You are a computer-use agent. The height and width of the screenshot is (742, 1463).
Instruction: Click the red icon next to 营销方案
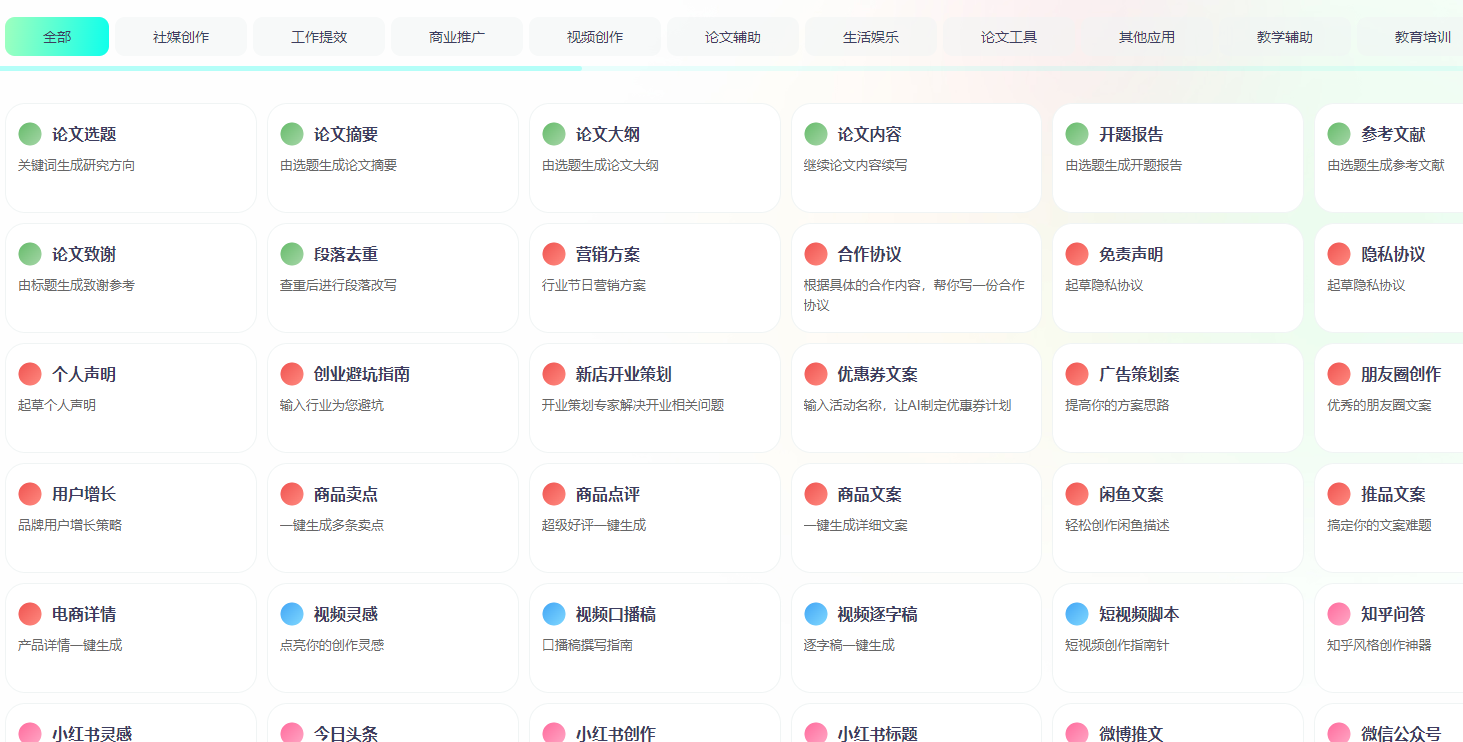pos(554,254)
